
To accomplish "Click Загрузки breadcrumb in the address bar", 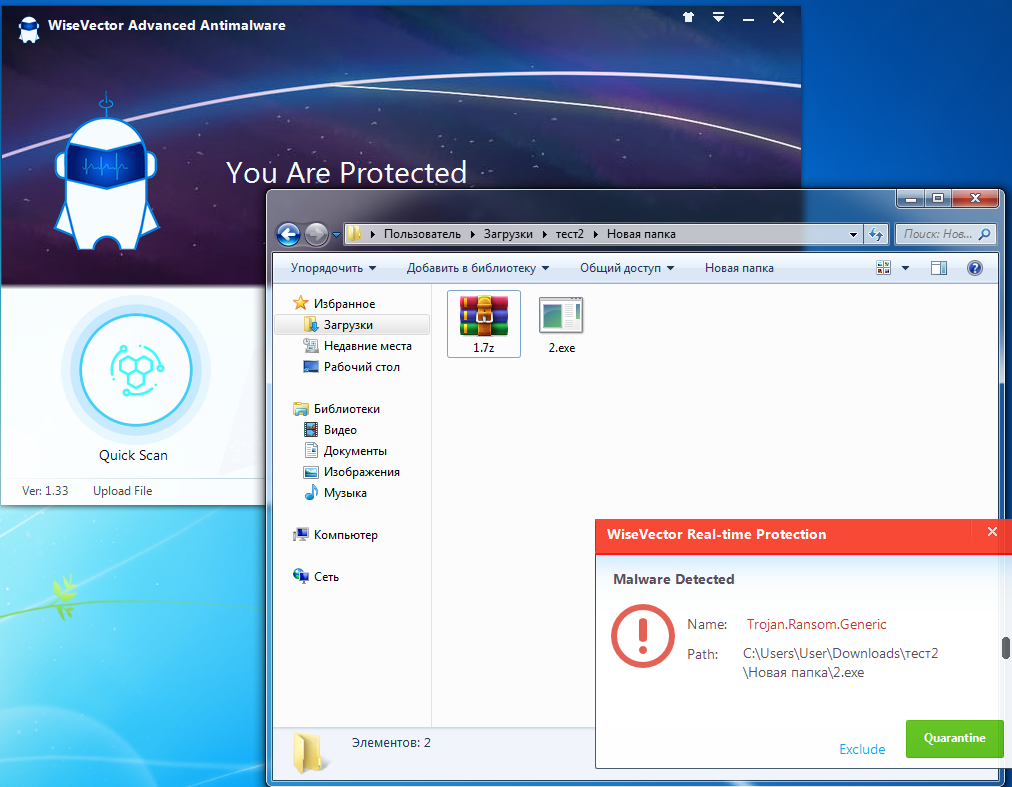I will [508, 234].
